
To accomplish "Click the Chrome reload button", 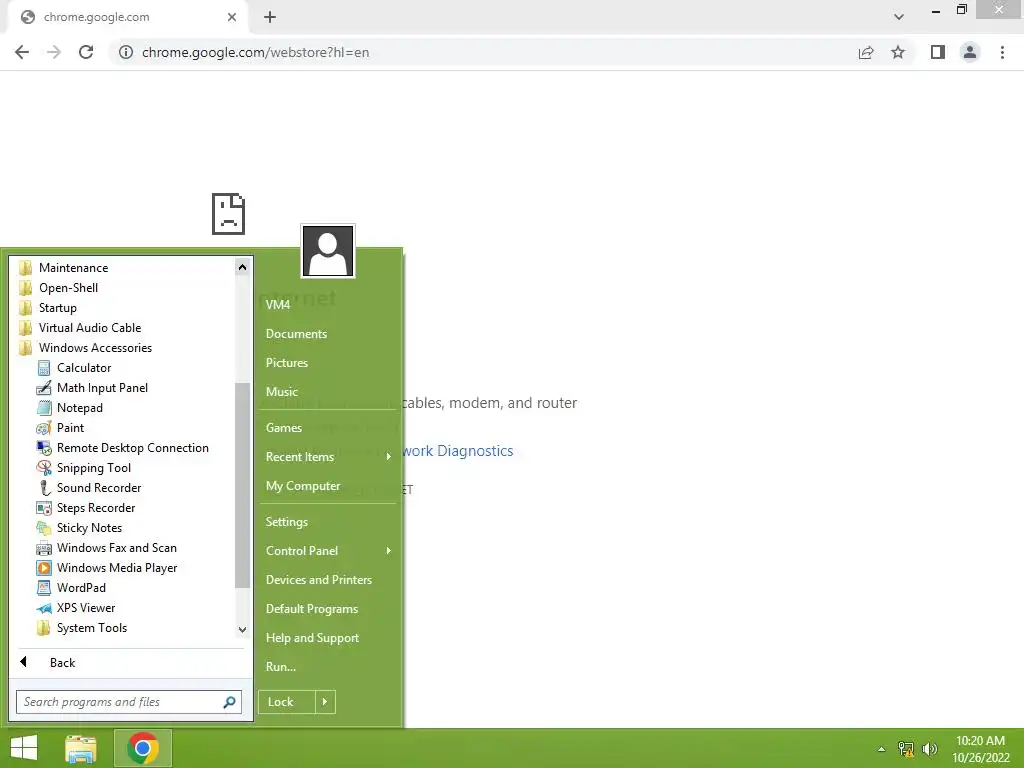I will pyautogui.click(x=86, y=52).
